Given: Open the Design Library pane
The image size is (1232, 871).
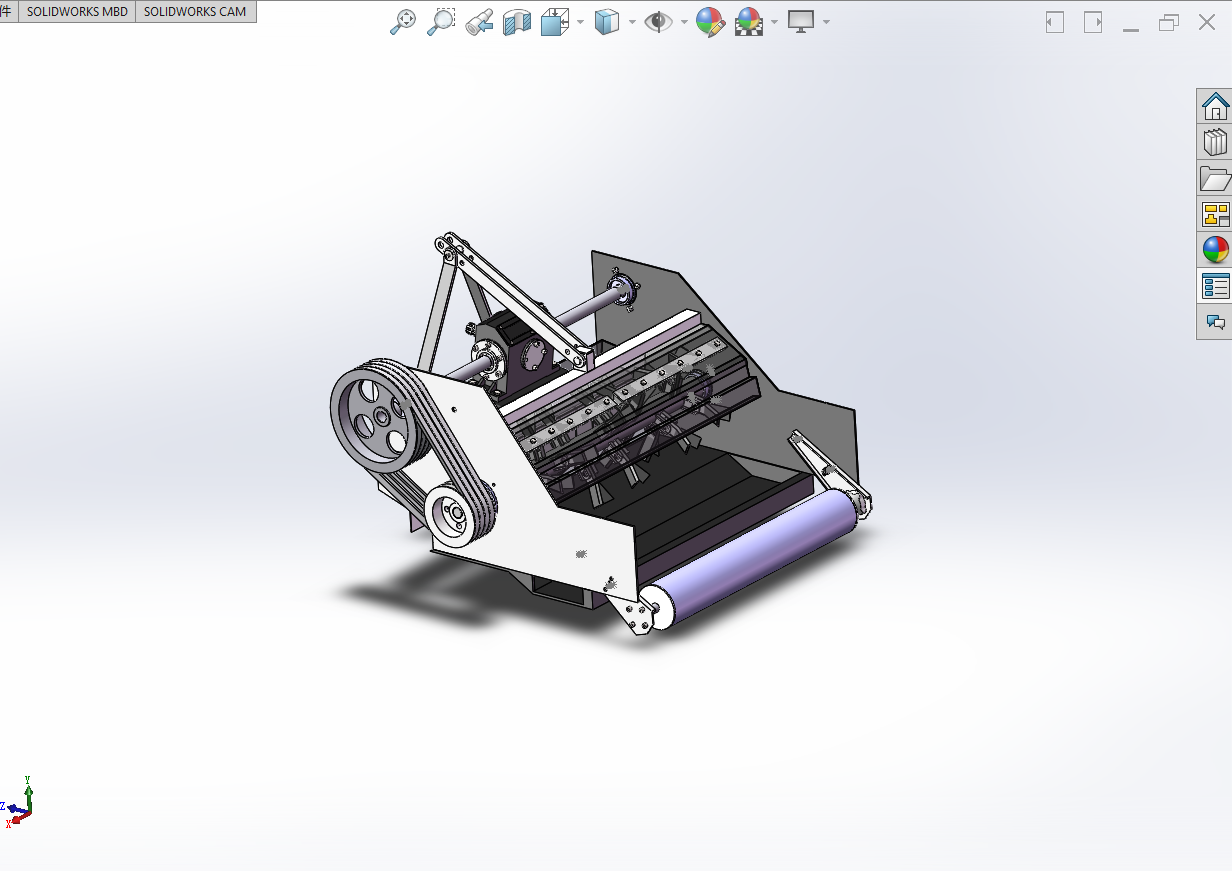Looking at the screenshot, I should click(1215, 142).
